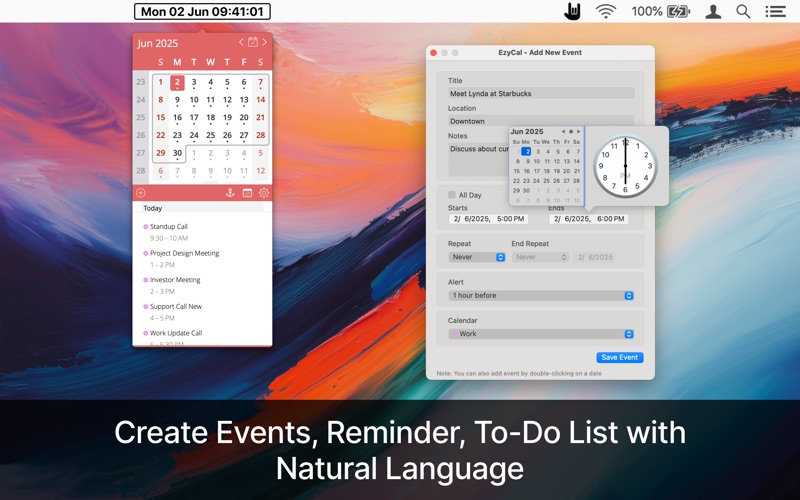Open Spotlight search magnifier
The image size is (800, 500).
pos(743,11)
